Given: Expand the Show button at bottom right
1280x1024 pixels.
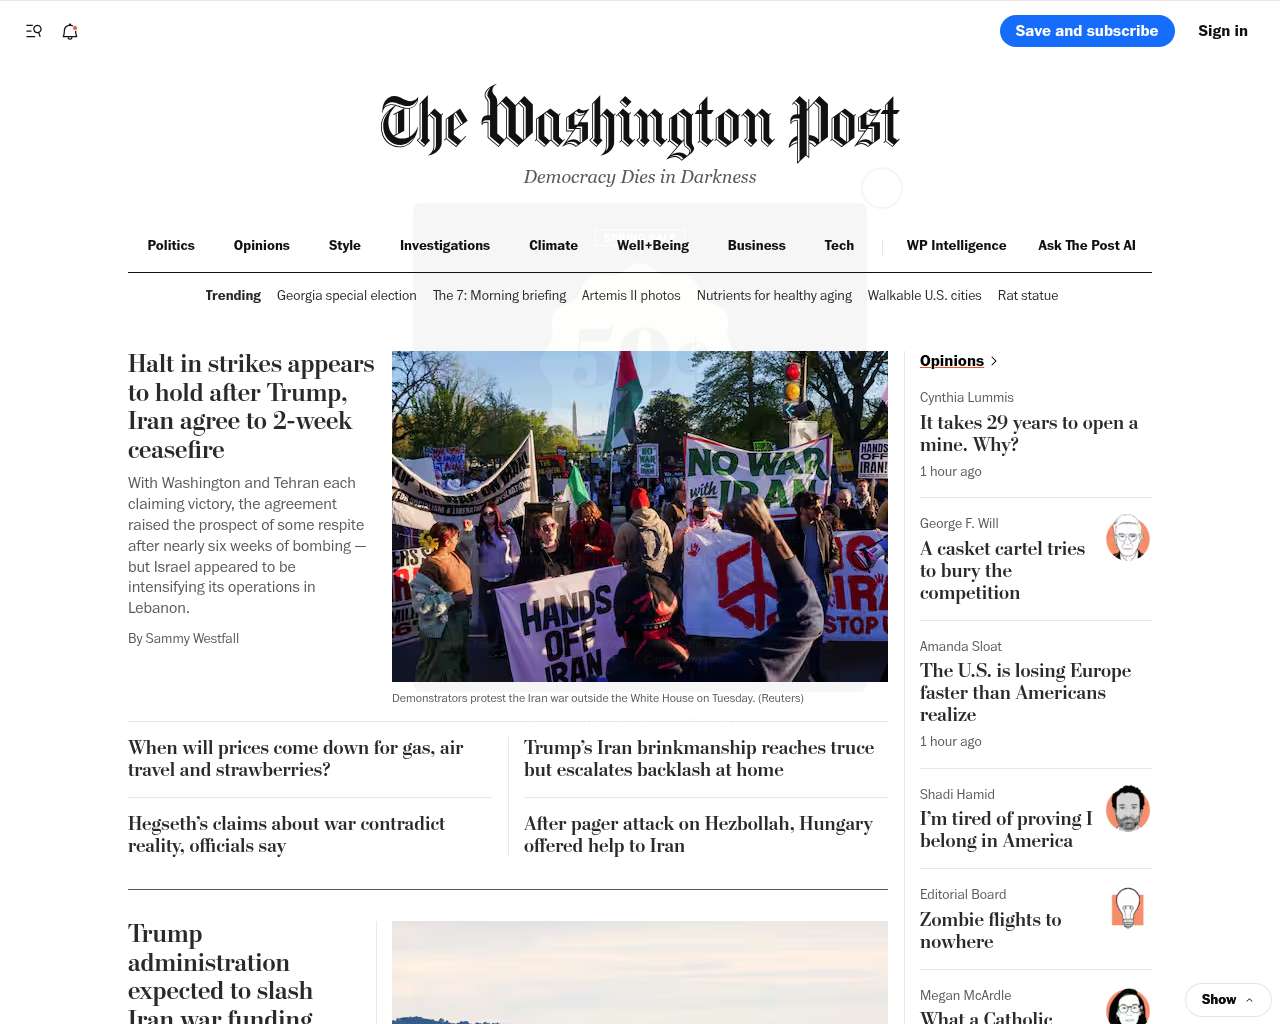Looking at the screenshot, I should [x=1228, y=1000].
